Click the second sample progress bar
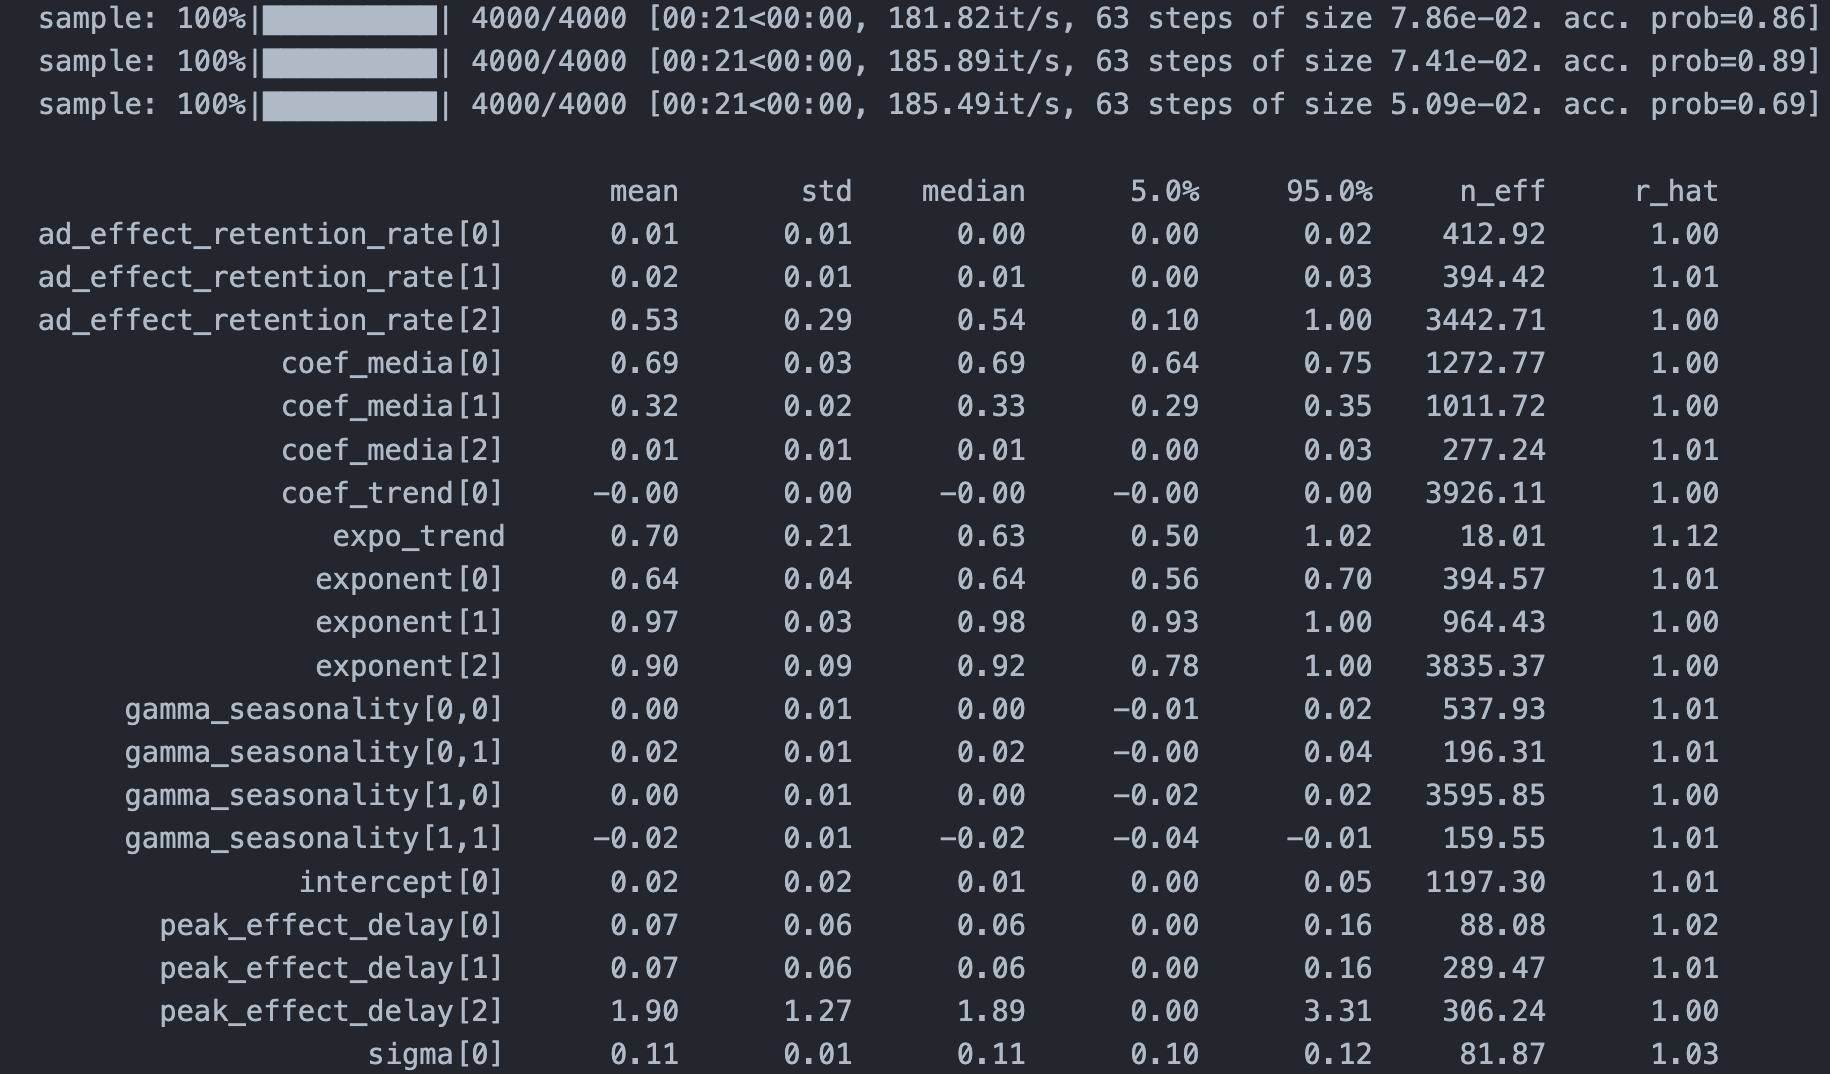Screen dimensions: 1830x1074 pyautogui.click(x=349, y=62)
